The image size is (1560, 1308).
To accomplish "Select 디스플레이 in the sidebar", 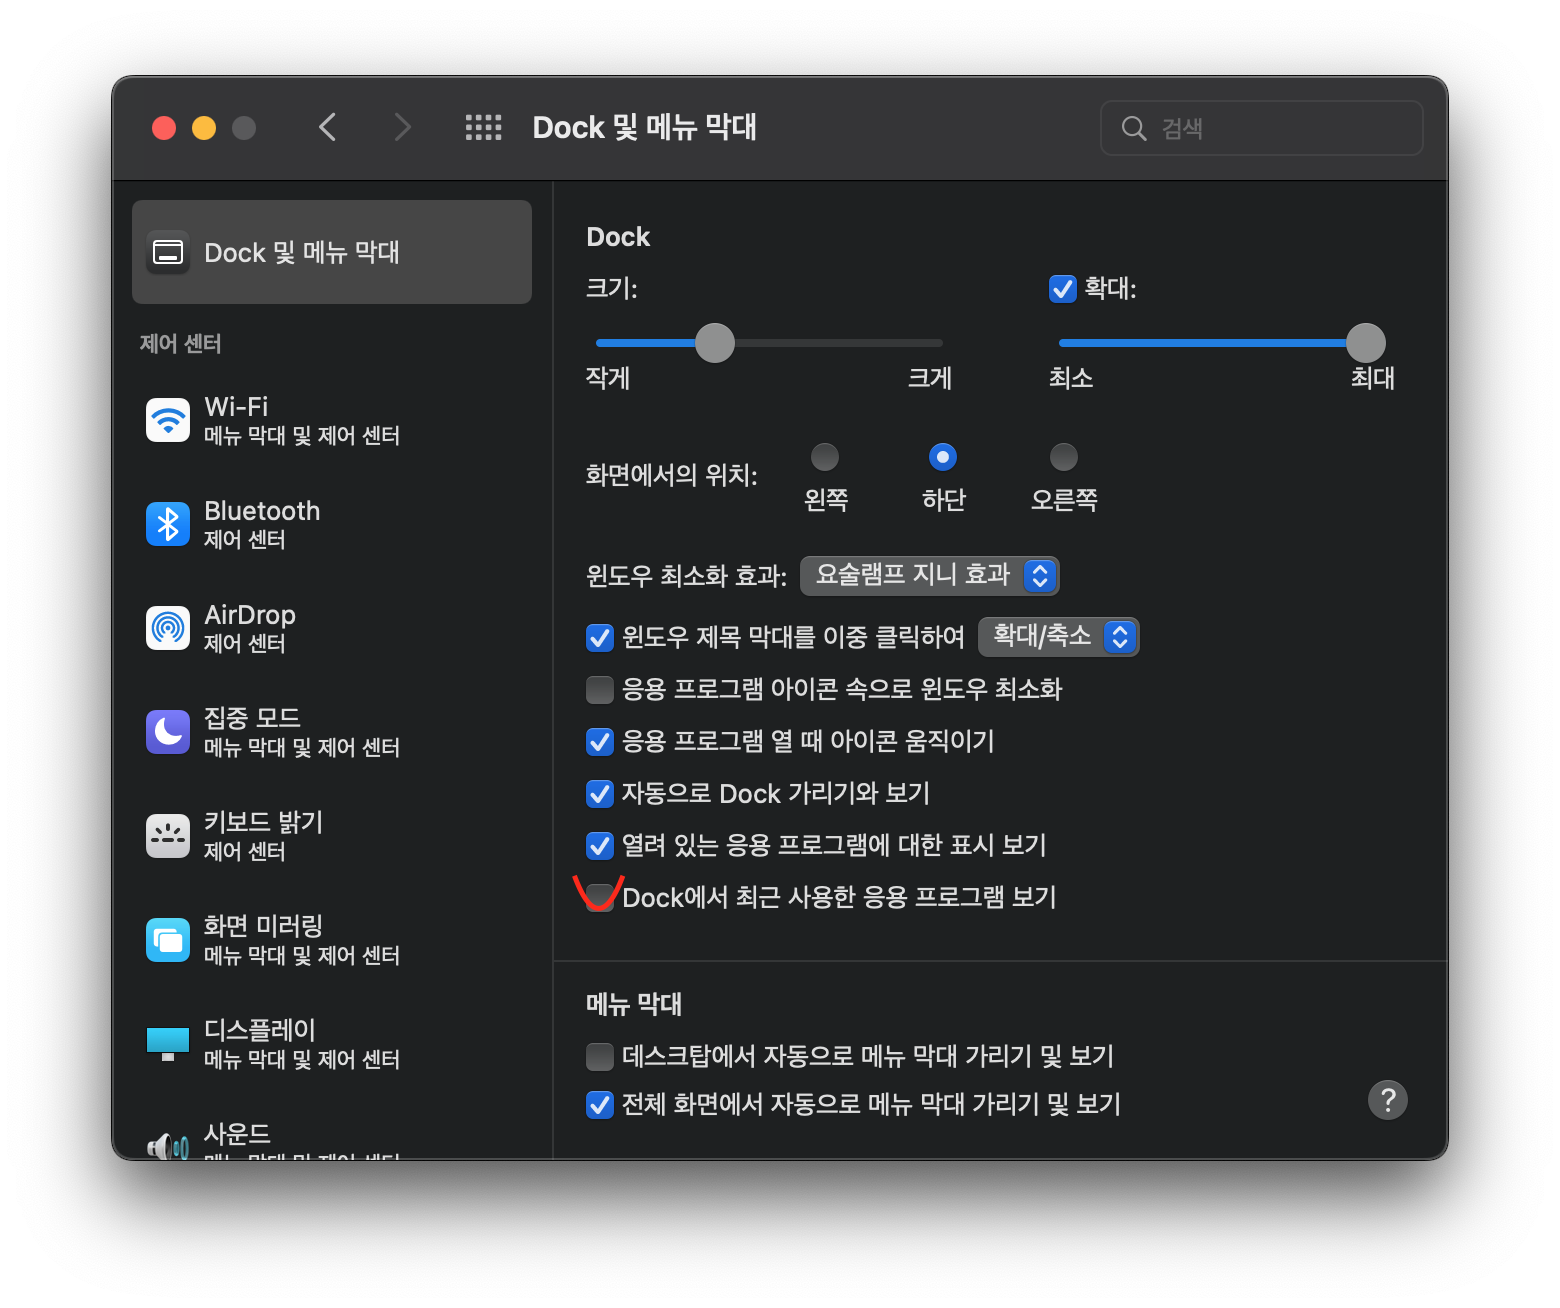I will pos(332,1044).
